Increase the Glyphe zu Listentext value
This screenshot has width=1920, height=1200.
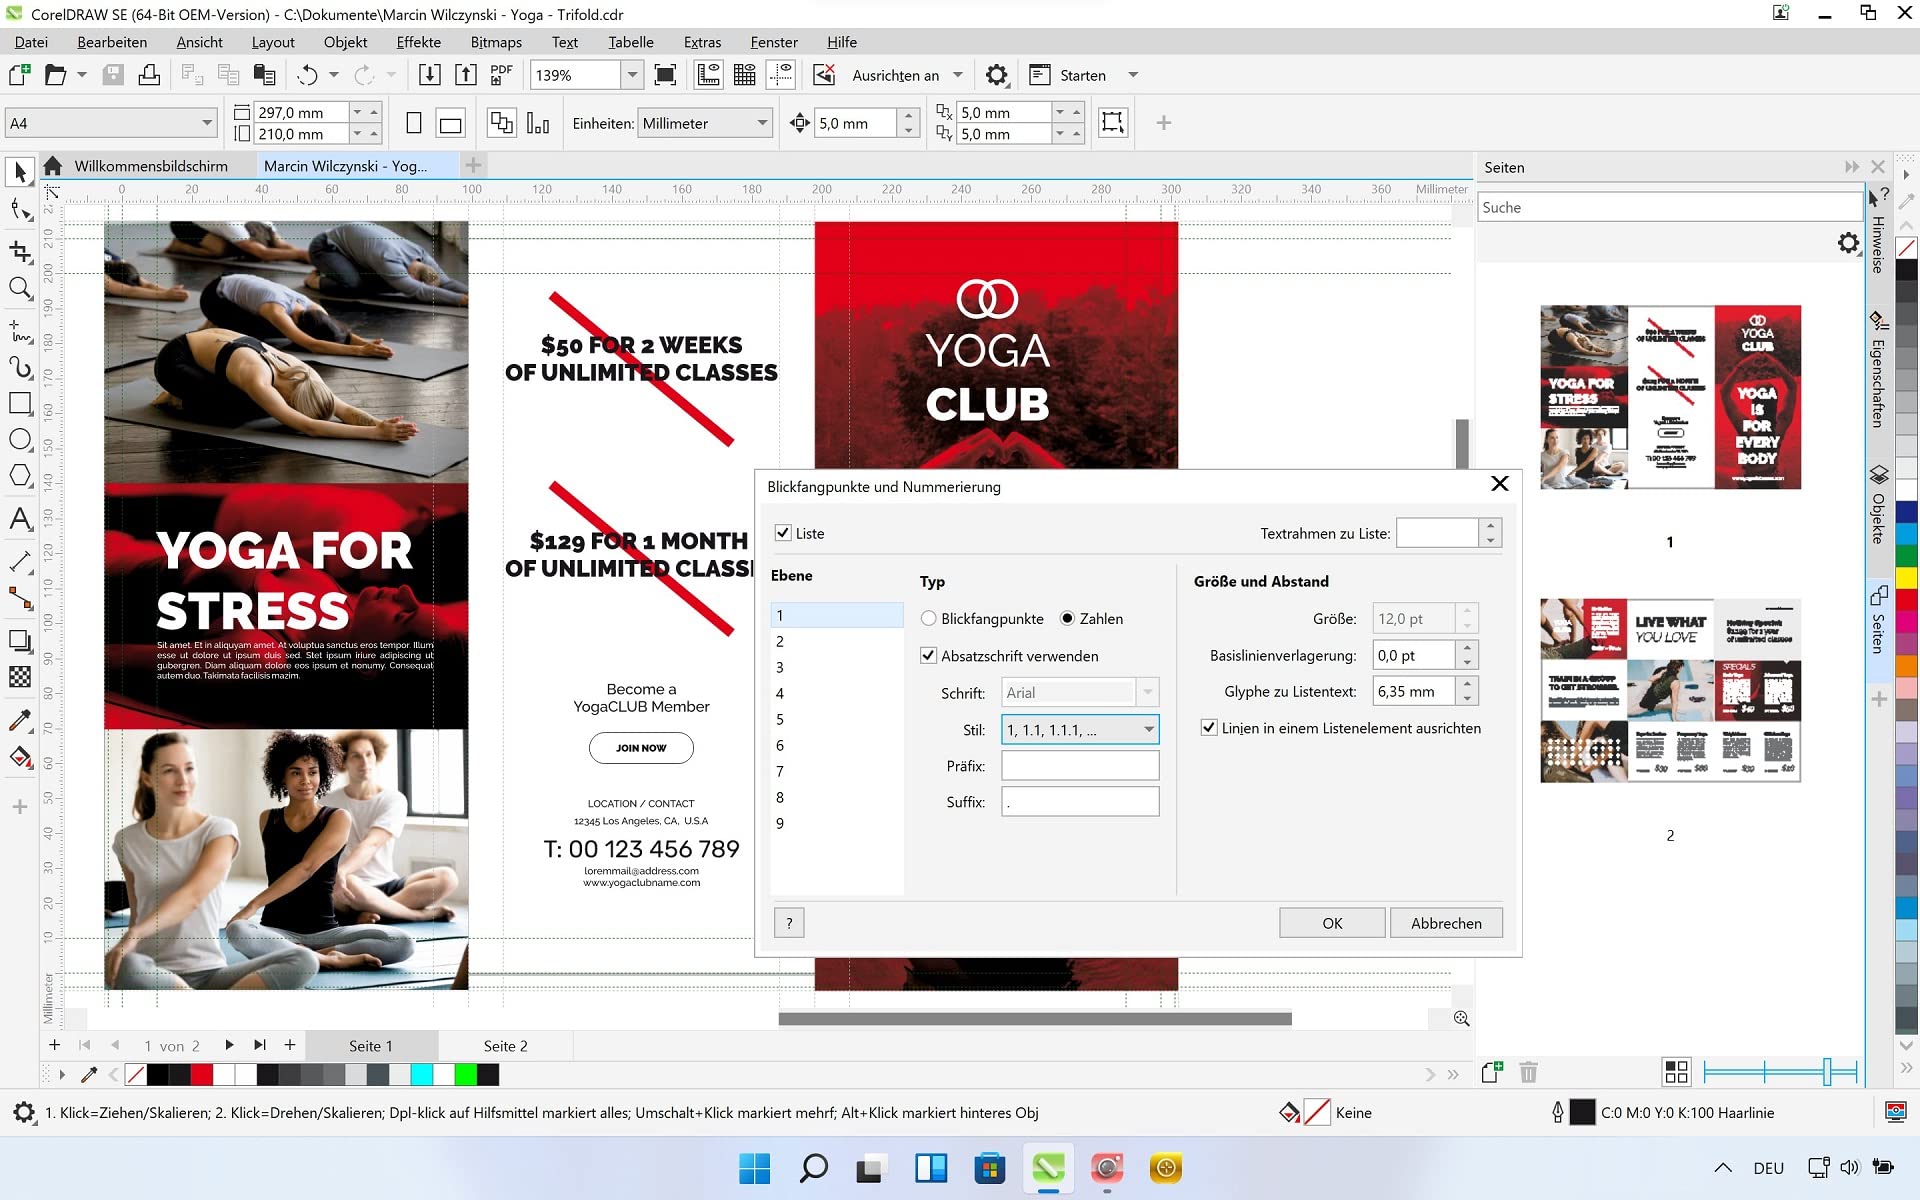click(1467, 684)
